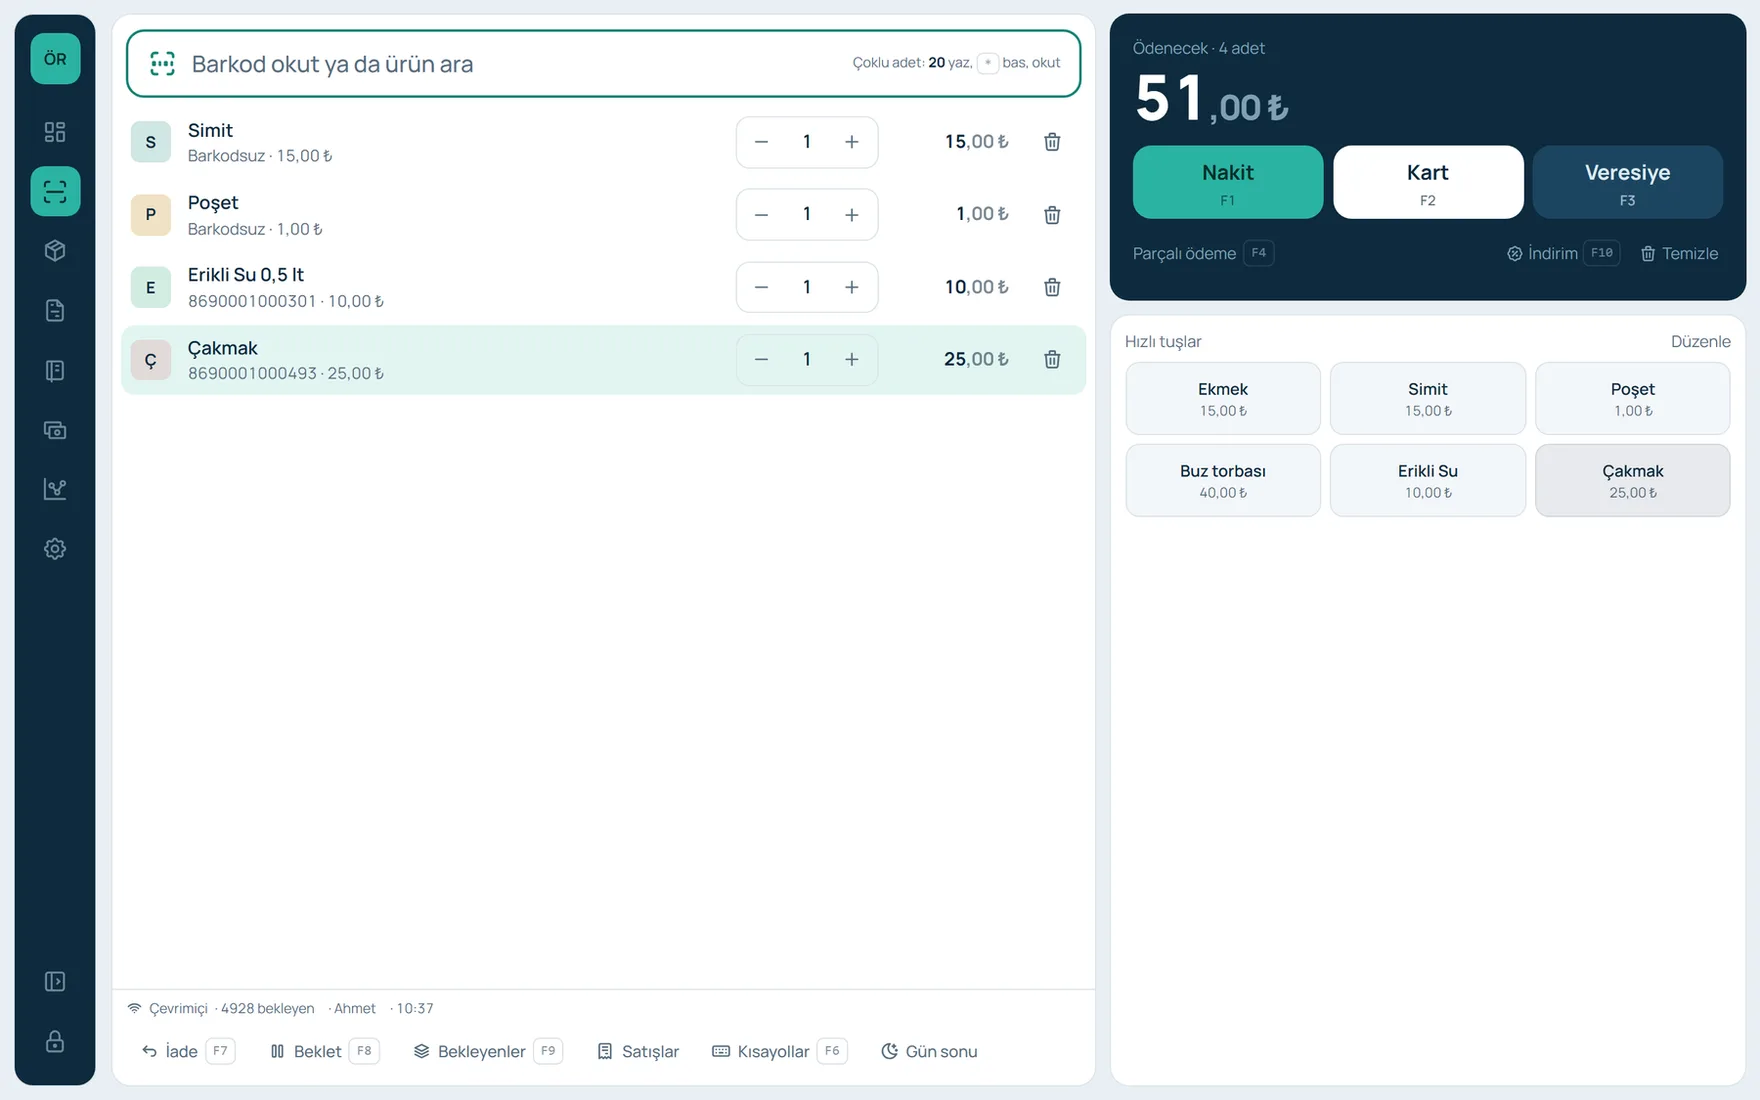The height and width of the screenshot is (1100, 1760).
Task: Delete the Simit row with trash icon
Action: [x=1052, y=142]
